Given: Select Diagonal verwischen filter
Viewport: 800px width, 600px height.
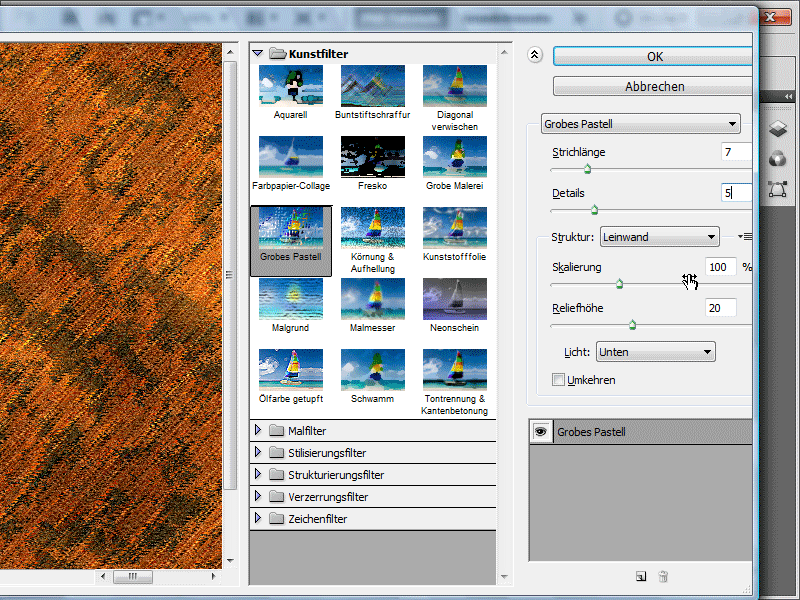Looking at the screenshot, I should [x=455, y=86].
